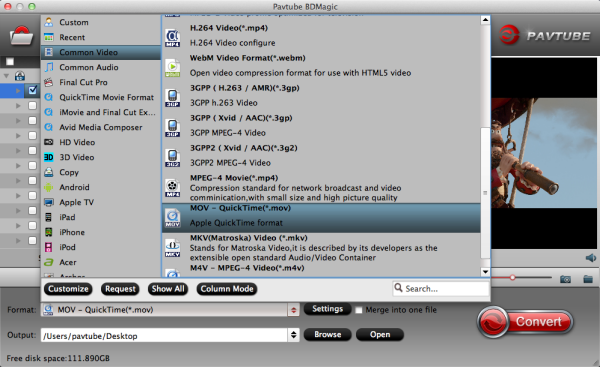
Task: Open the Android robot icon
Action: pyautogui.click(x=49, y=187)
